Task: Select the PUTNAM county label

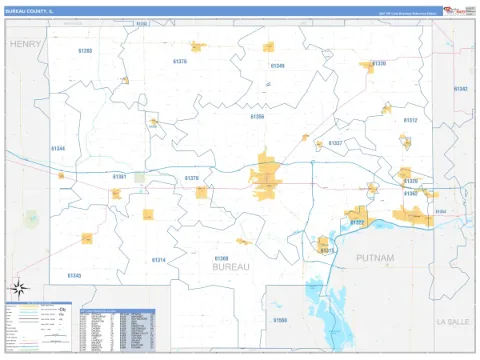Action: pyautogui.click(x=375, y=258)
